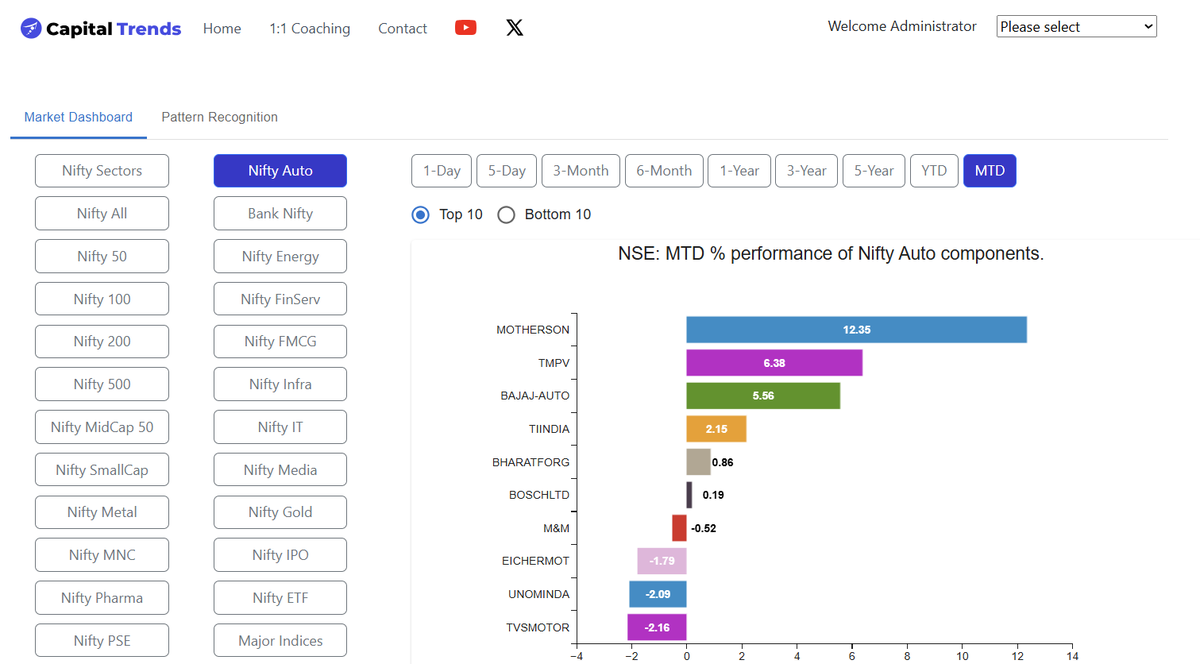This screenshot has height=664, width=1200.
Task: Select the Nifty ETF button
Action: [x=280, y=598]
